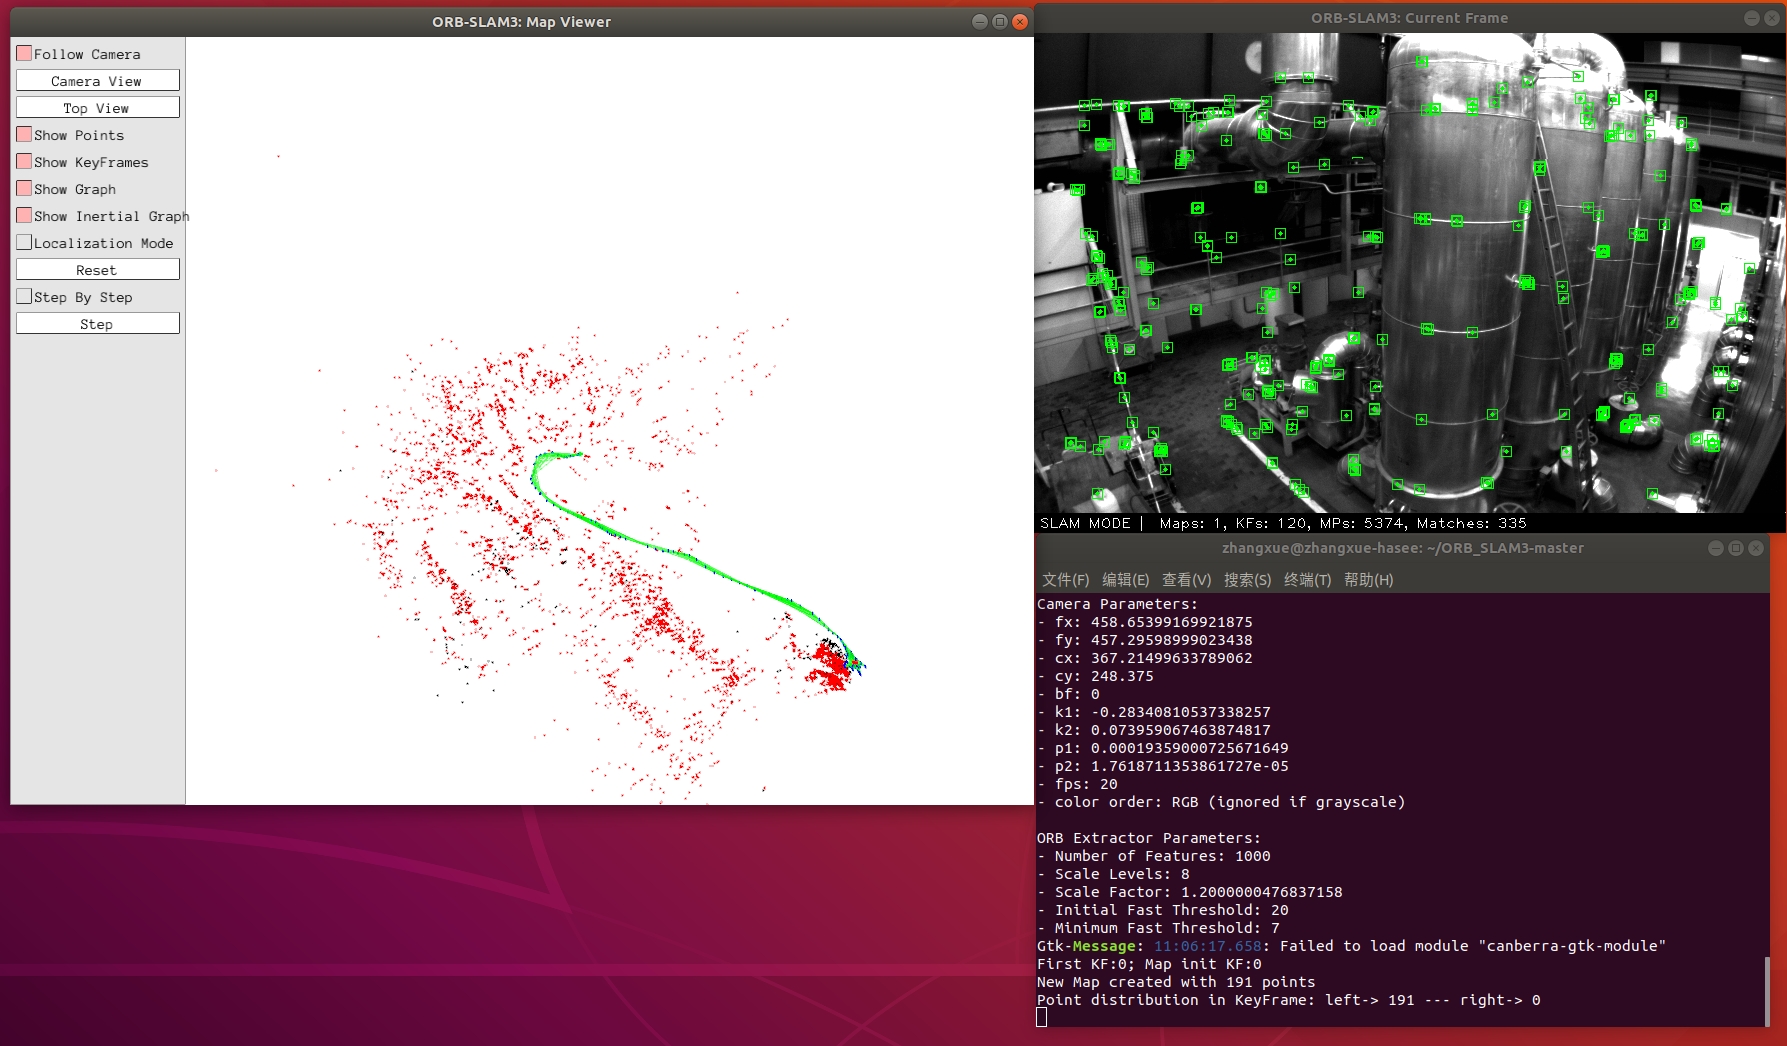Open the 终端(T) terminal menu
This screenshot has width=1787, height=1046.
click(x=1308, y=580)
